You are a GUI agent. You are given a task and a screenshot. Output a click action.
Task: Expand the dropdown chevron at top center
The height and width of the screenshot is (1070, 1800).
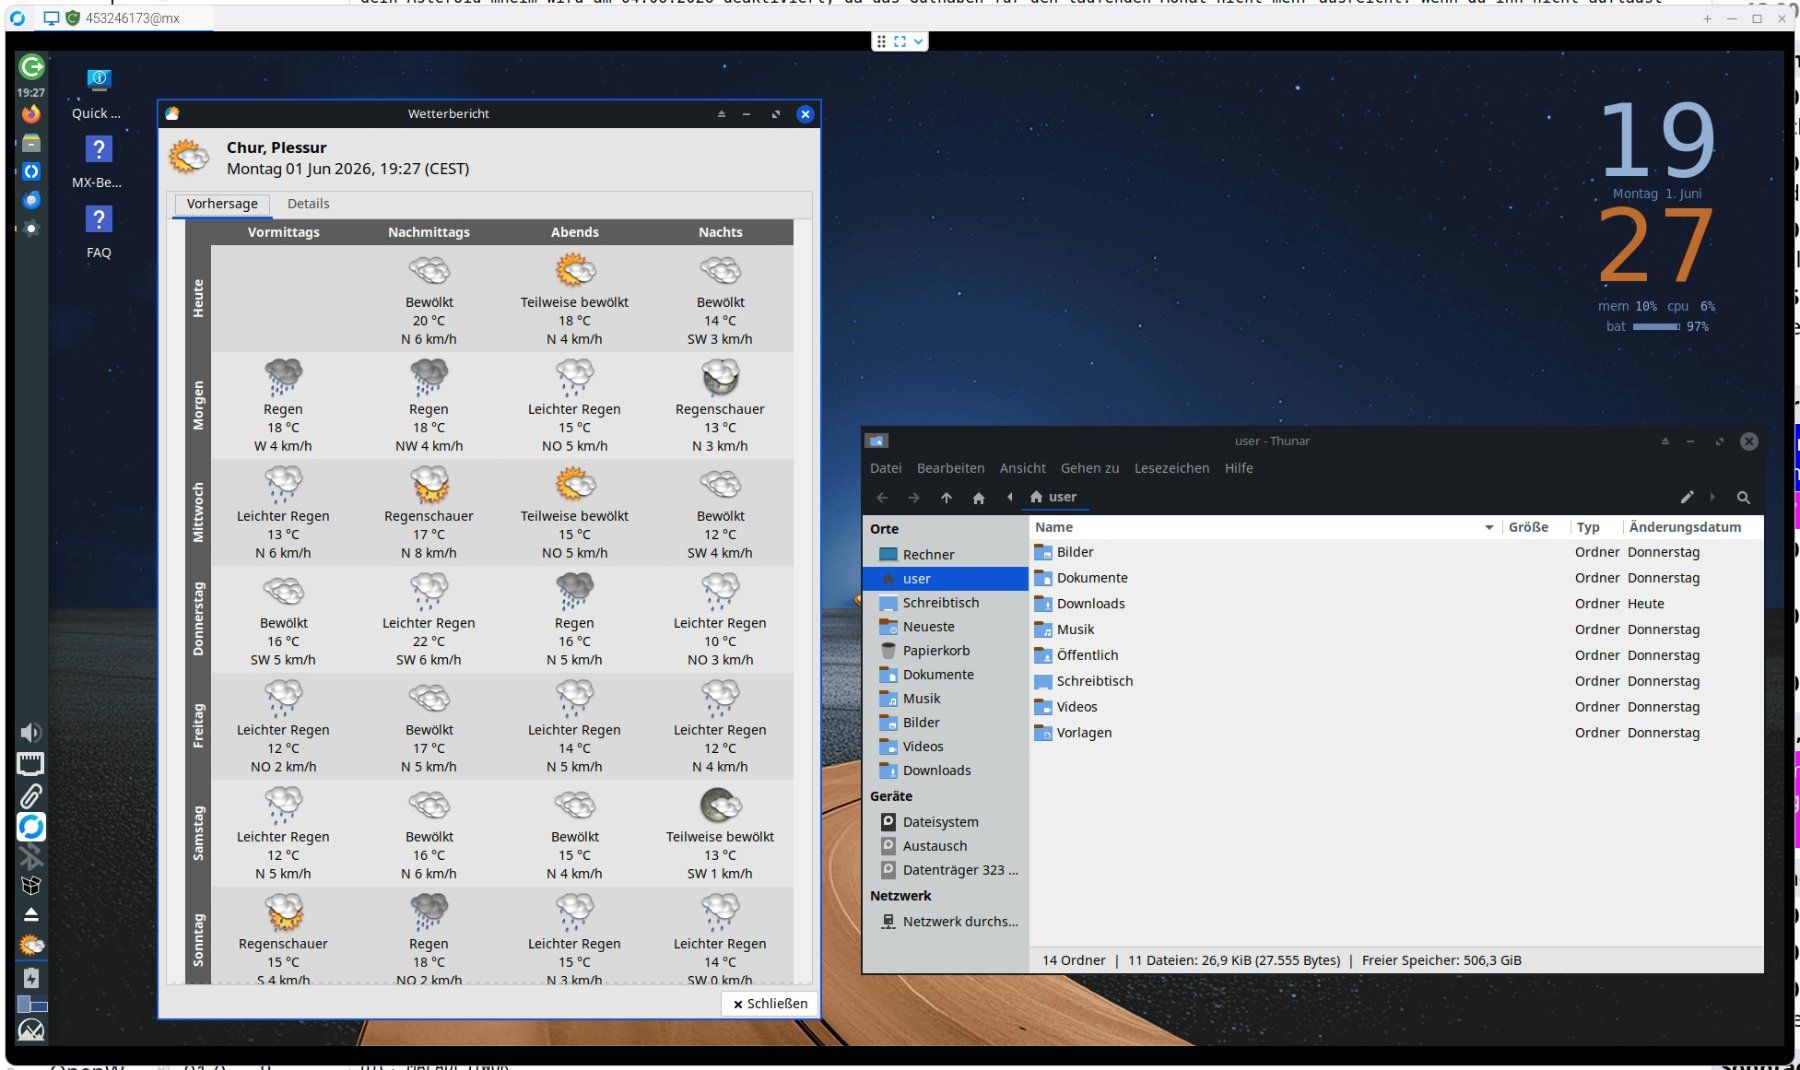tap(918, 41)
